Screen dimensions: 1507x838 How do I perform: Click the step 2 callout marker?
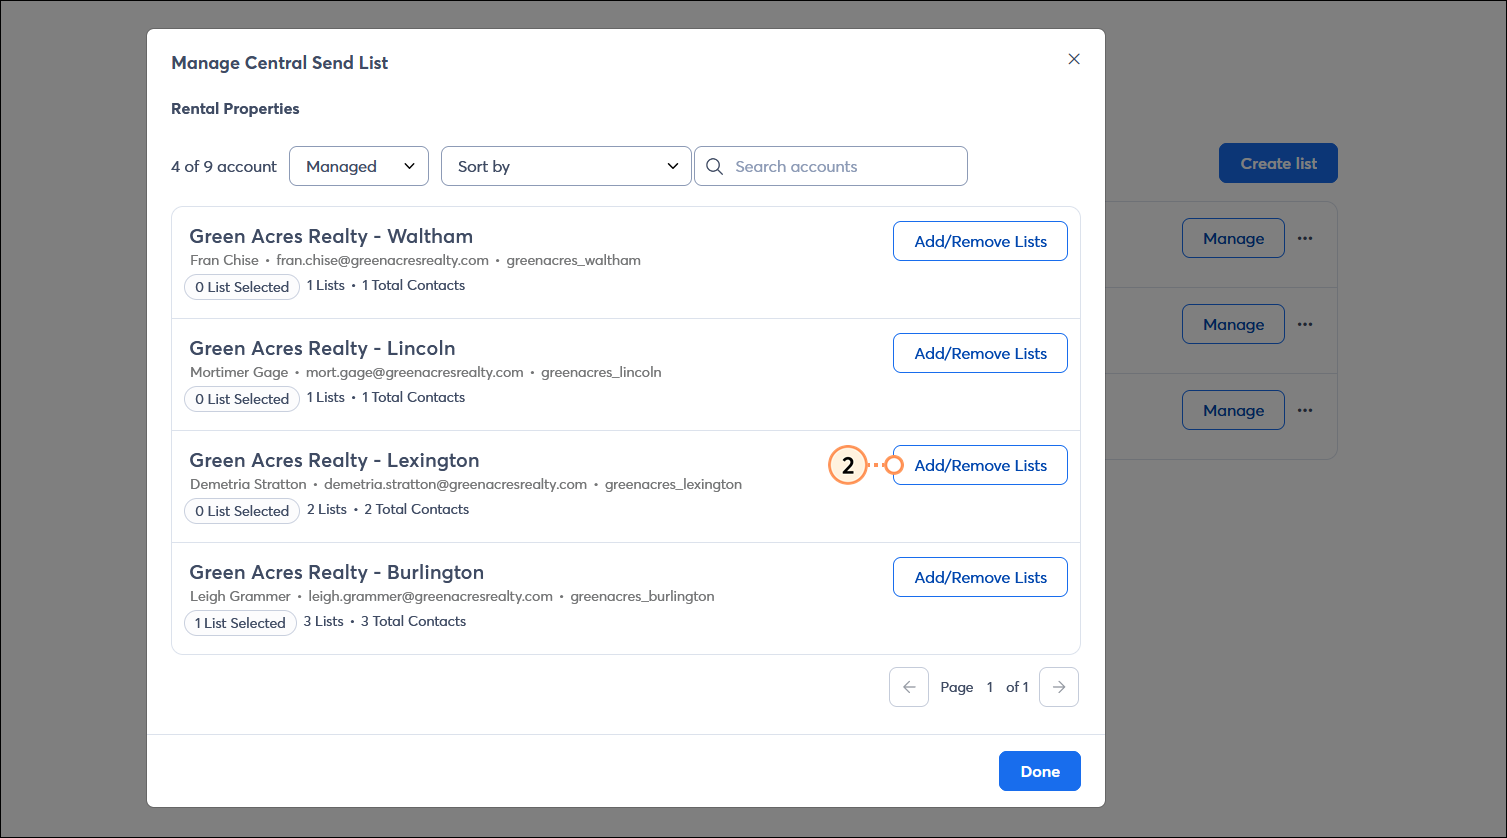click(847, 465)
